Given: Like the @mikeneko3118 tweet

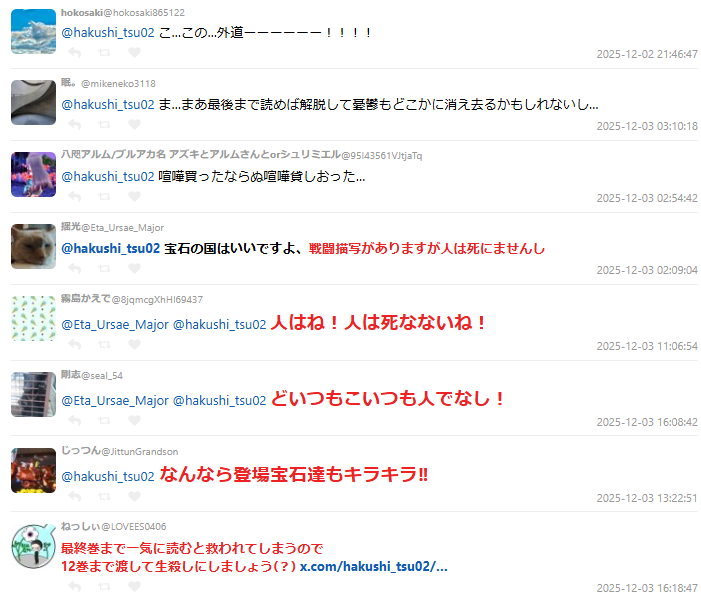Looking at the screenshot, I should click(x=134, y=124).
